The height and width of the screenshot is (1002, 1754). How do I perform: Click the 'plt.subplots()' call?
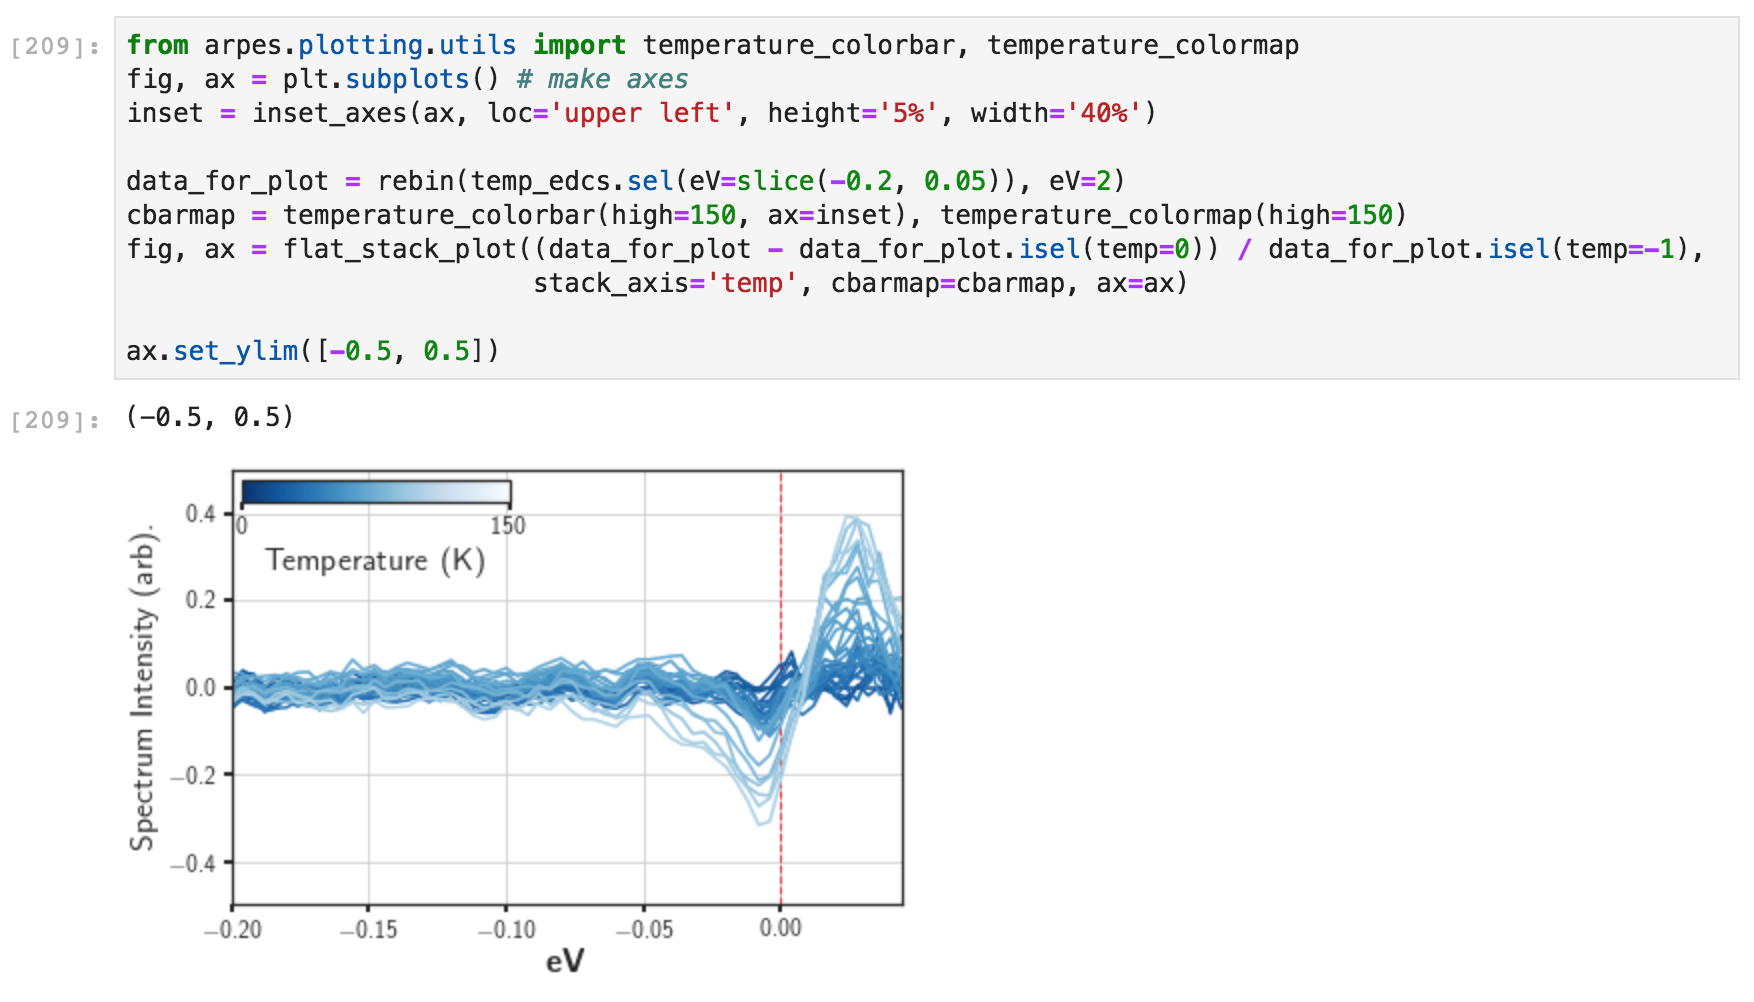[391, 79]
